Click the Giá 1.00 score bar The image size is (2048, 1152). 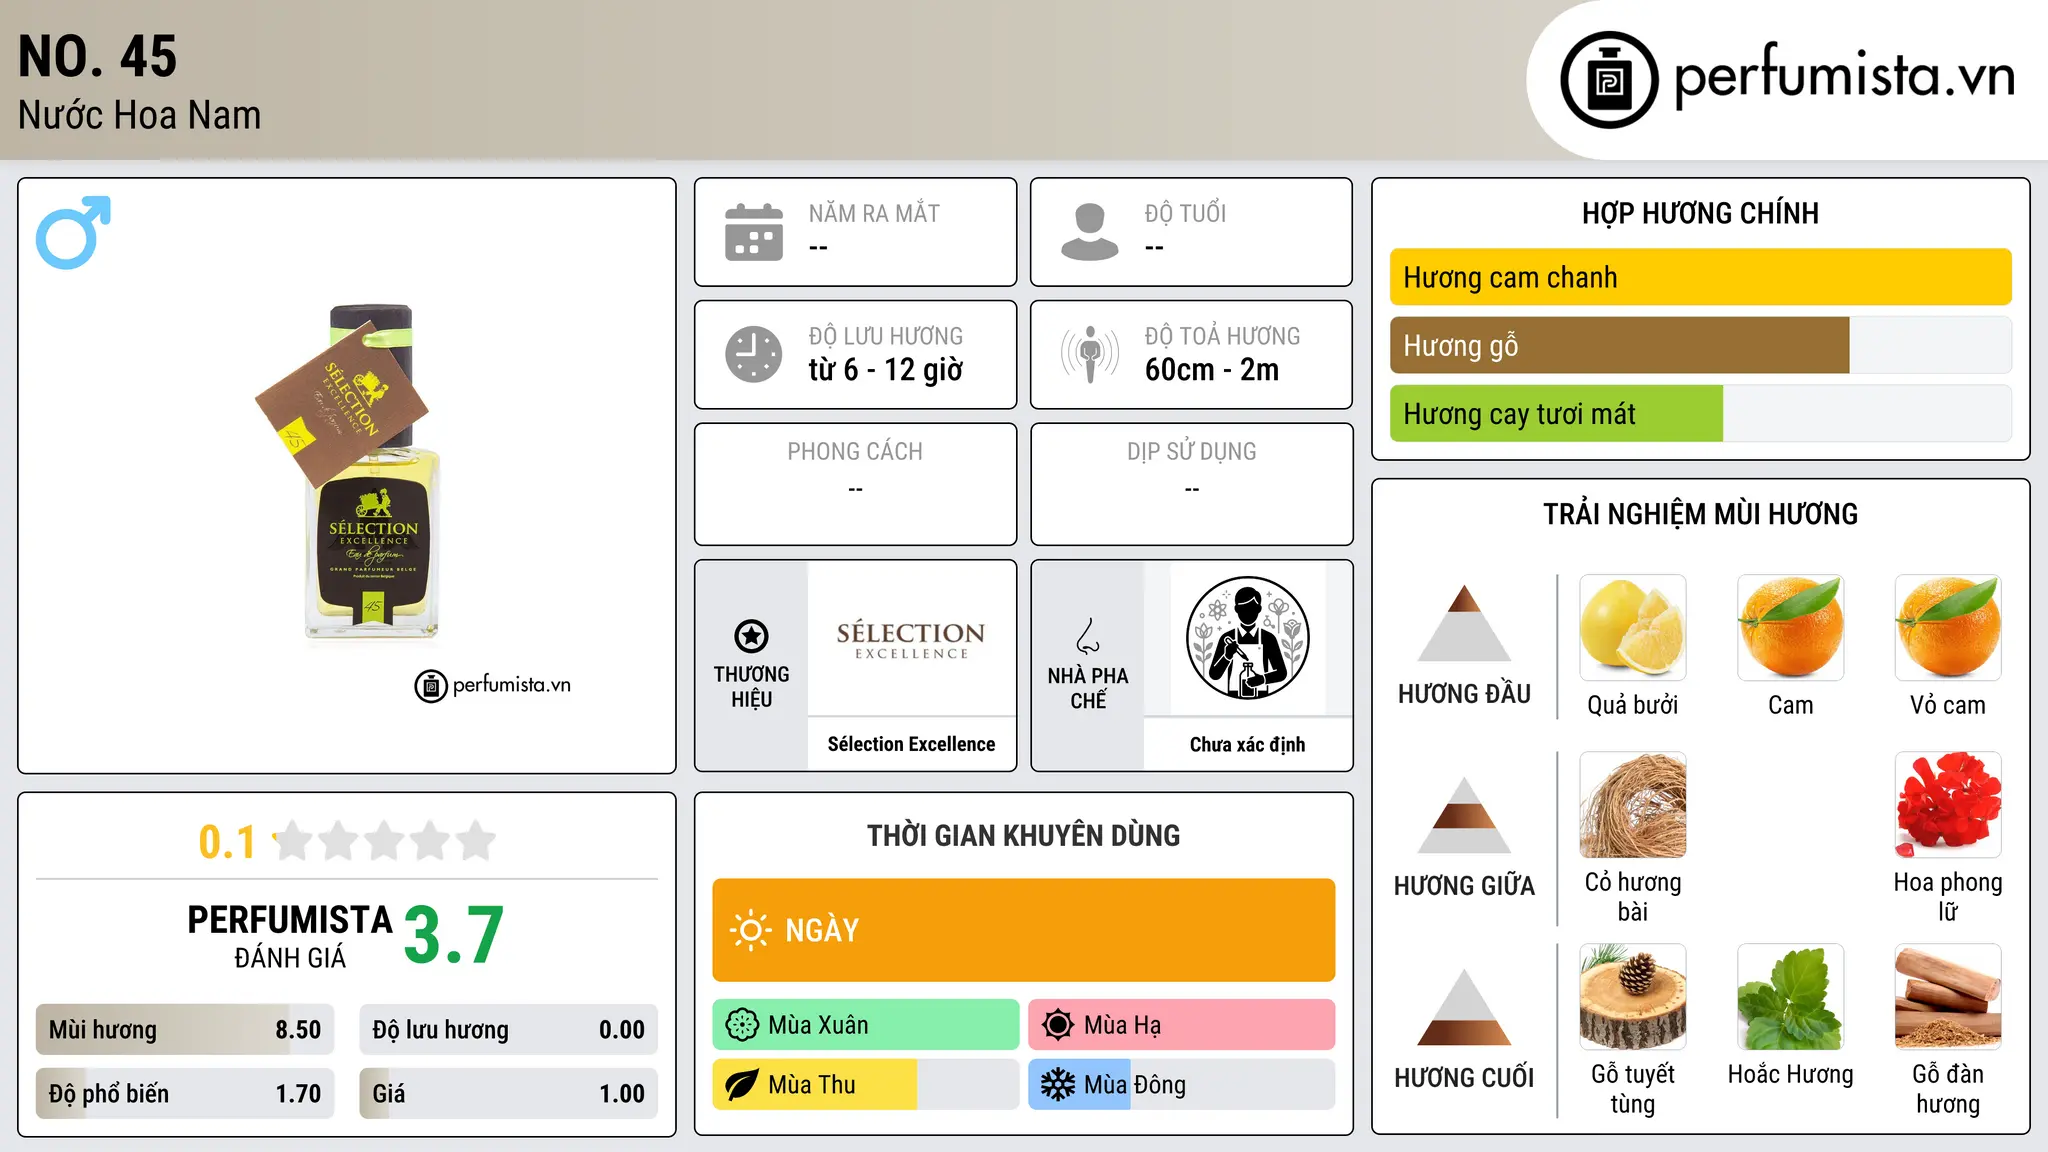click(x=508, y=1093)
